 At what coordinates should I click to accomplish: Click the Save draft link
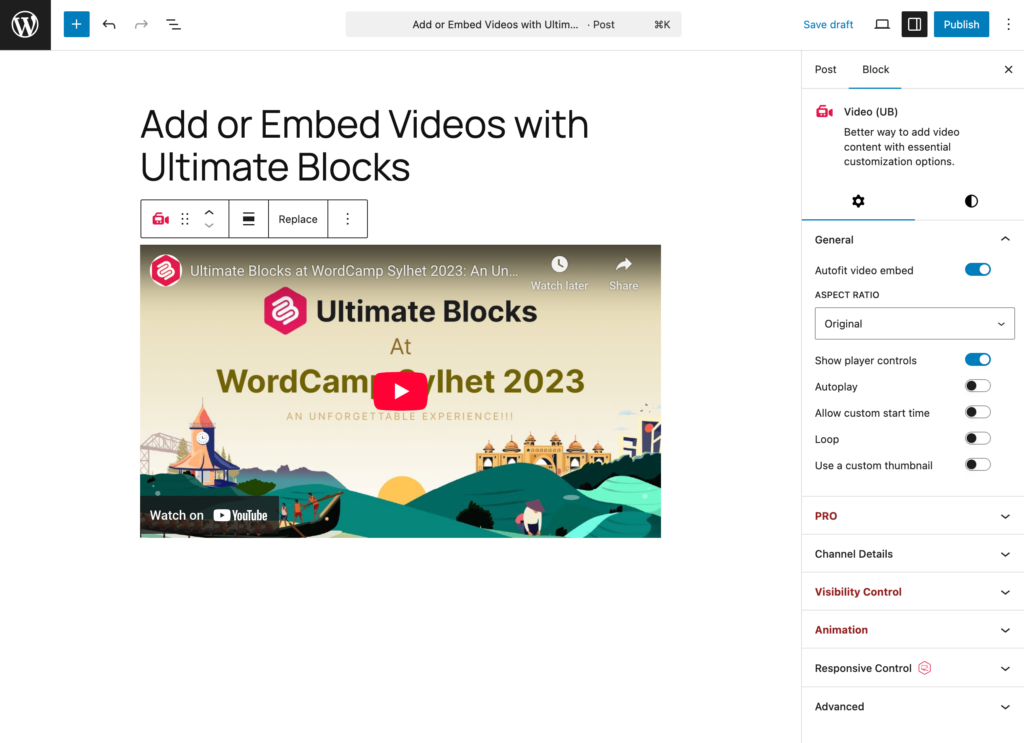coord(828,24)
